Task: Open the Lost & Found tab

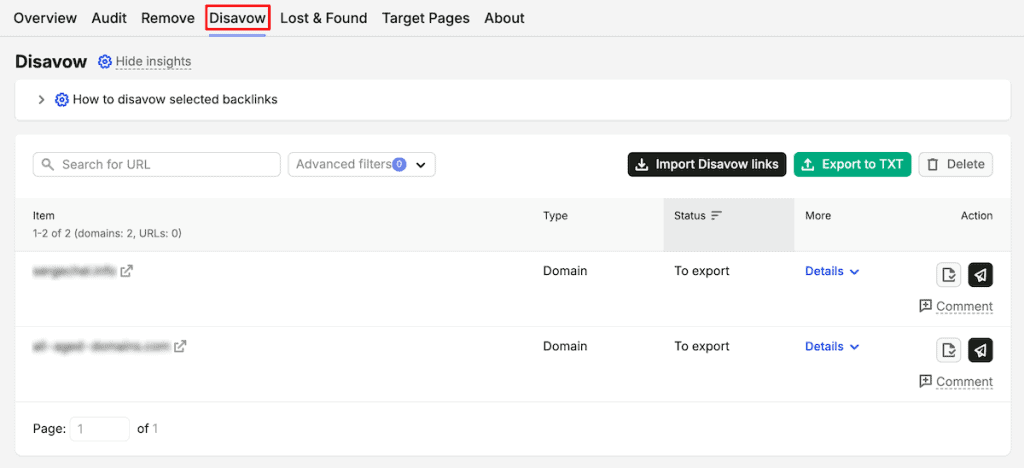Action: [x=323, y=18]
